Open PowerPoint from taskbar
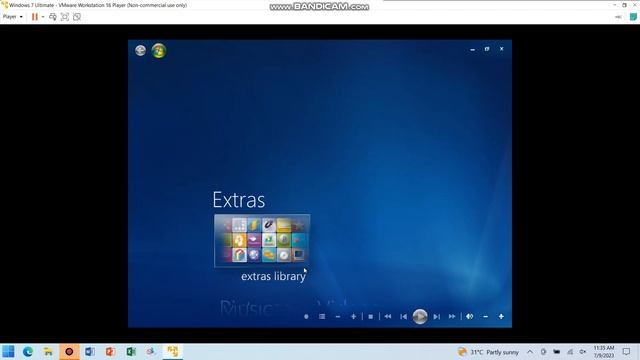 110,351
